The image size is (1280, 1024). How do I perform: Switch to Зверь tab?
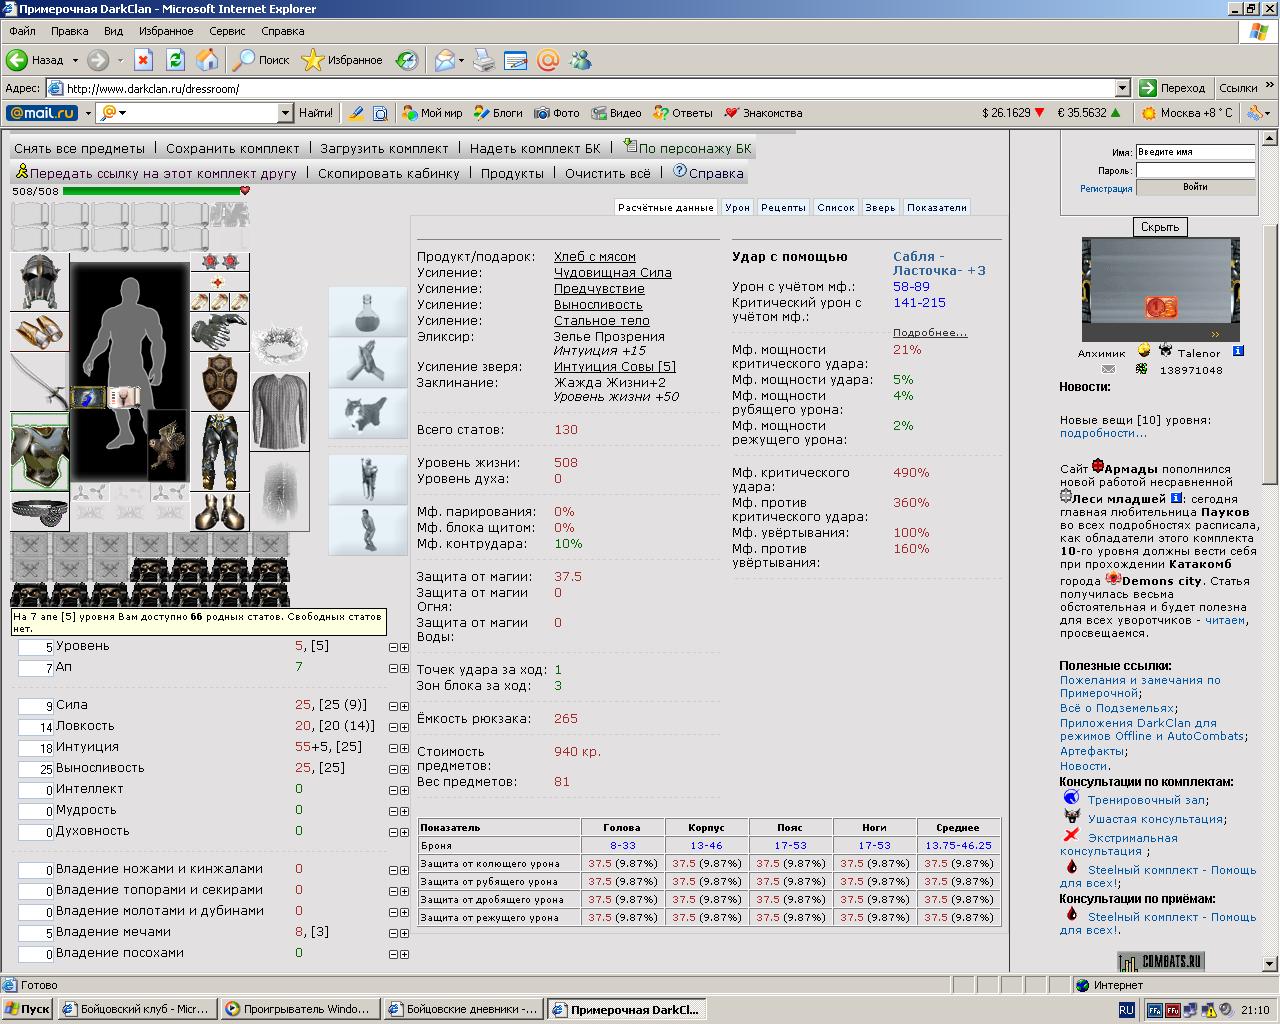[880, 207]
